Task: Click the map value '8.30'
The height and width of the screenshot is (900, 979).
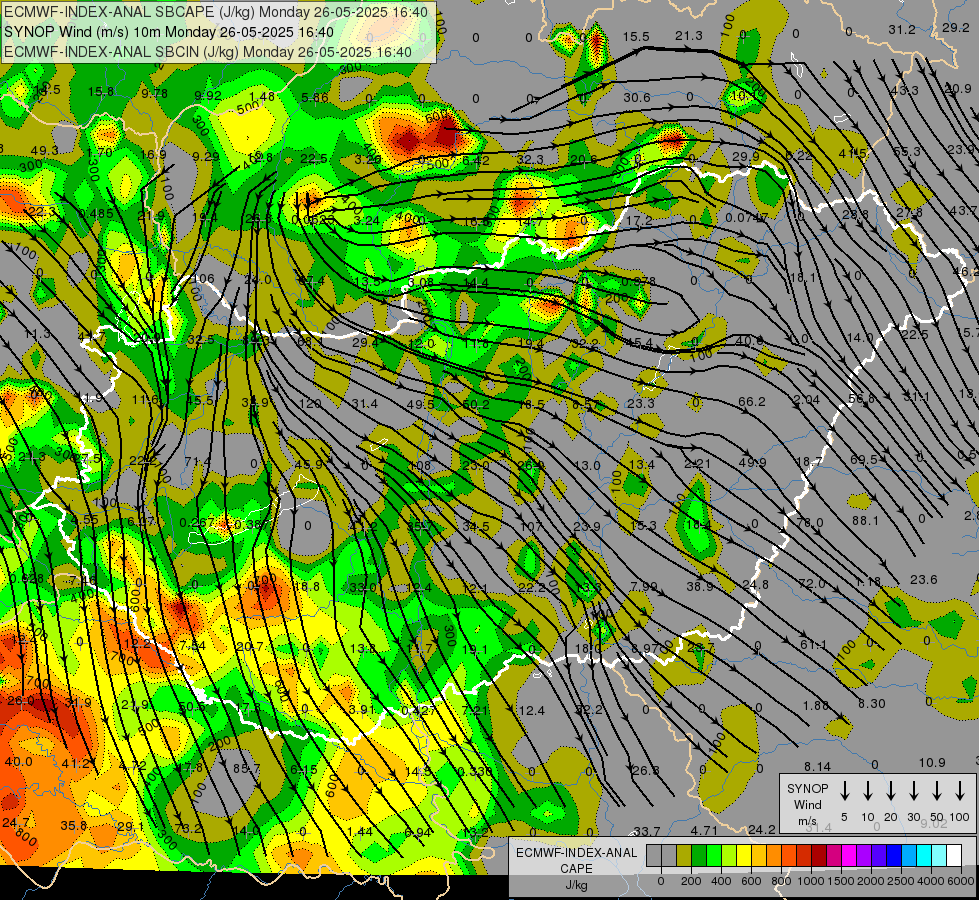Action: coord(872,703)
